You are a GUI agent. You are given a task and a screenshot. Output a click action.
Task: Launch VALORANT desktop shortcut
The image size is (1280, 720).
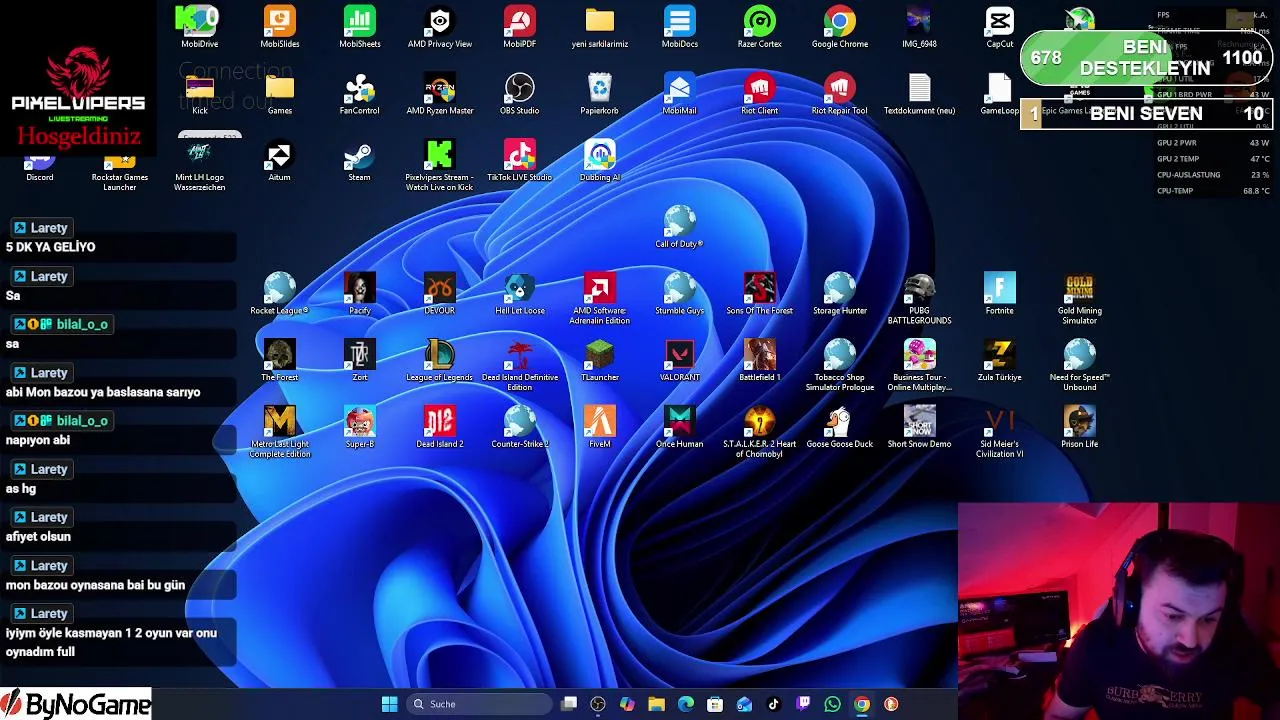(x=679, y=361)
